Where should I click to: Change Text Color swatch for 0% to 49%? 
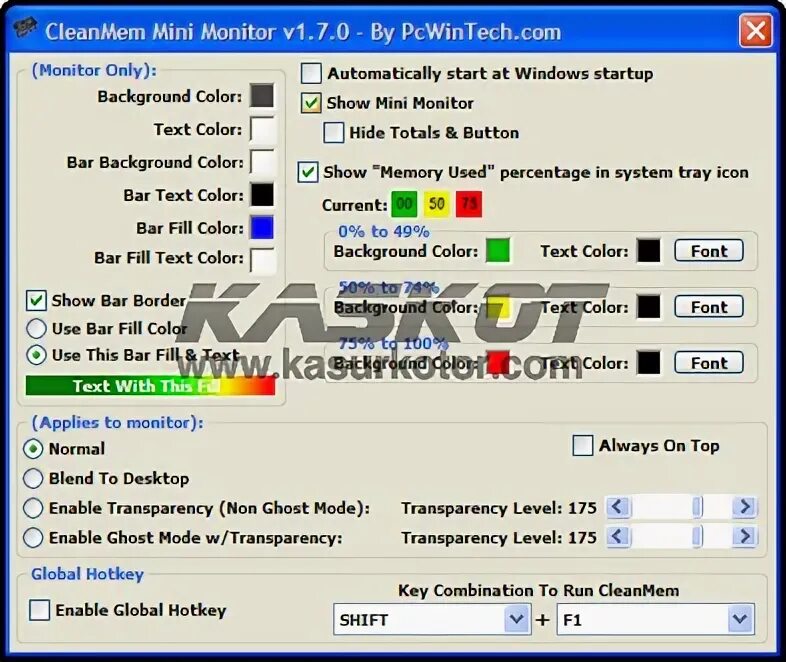click(x=649, y=251)
